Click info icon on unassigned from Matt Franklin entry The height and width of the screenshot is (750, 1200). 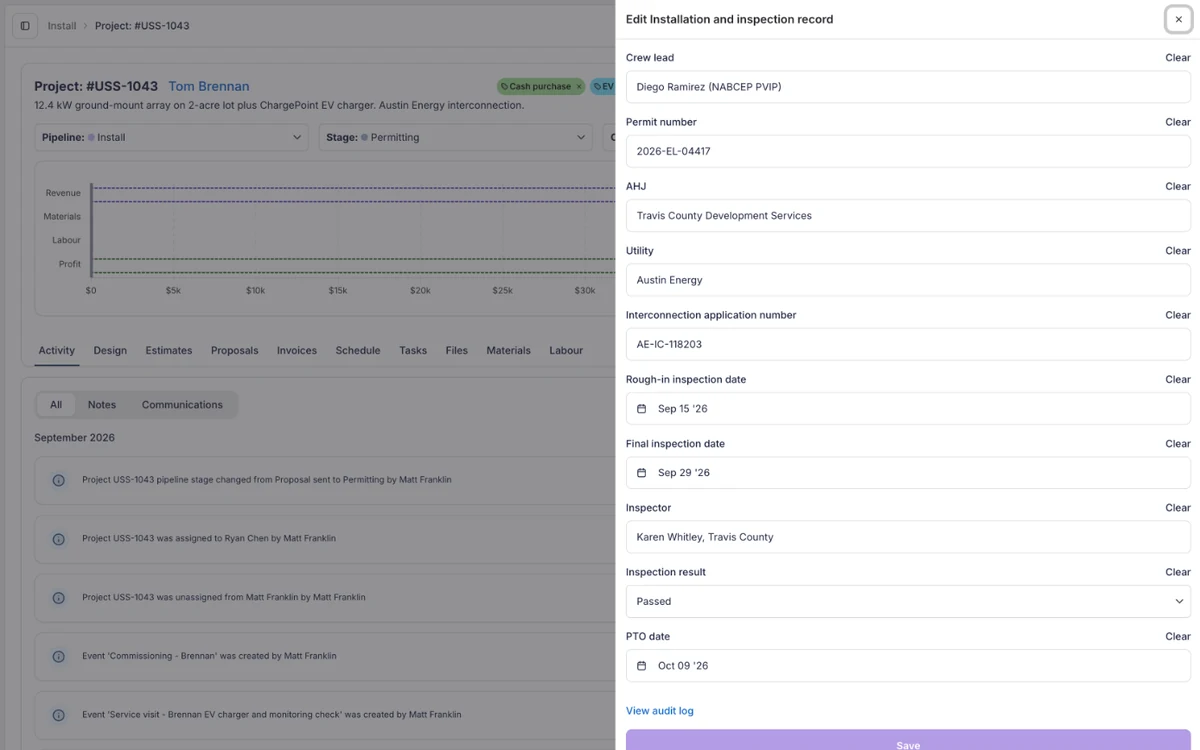tap(59, 598)
